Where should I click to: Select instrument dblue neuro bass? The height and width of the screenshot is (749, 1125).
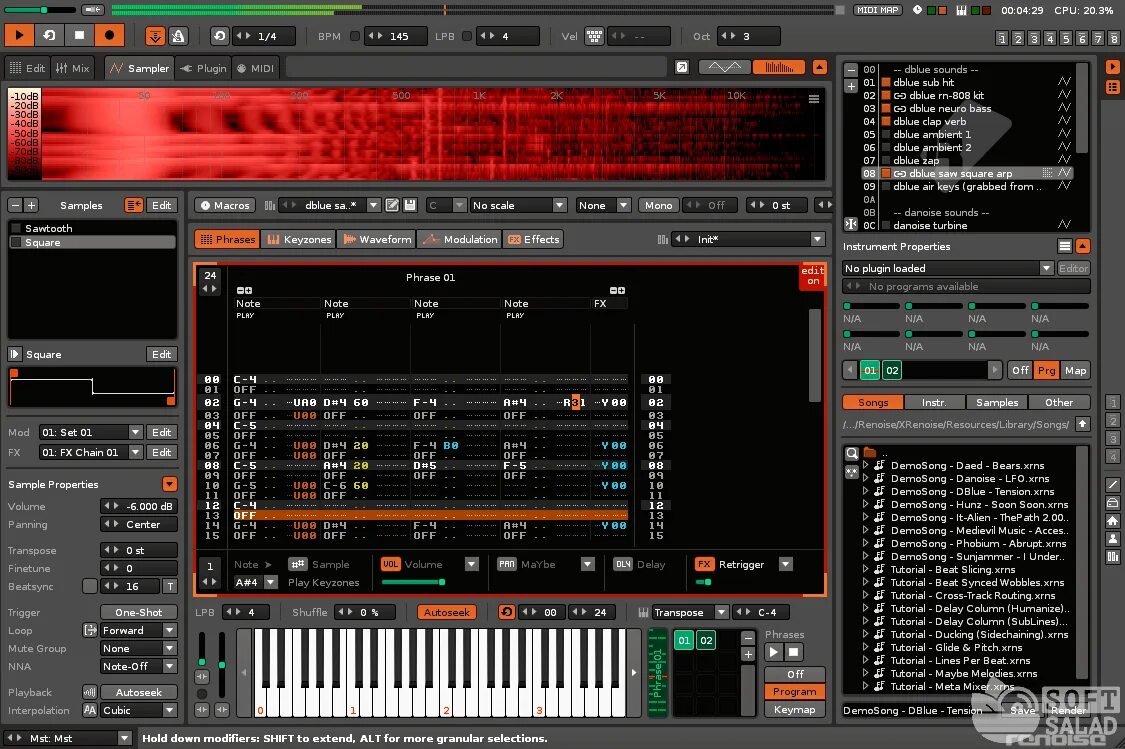950,108
